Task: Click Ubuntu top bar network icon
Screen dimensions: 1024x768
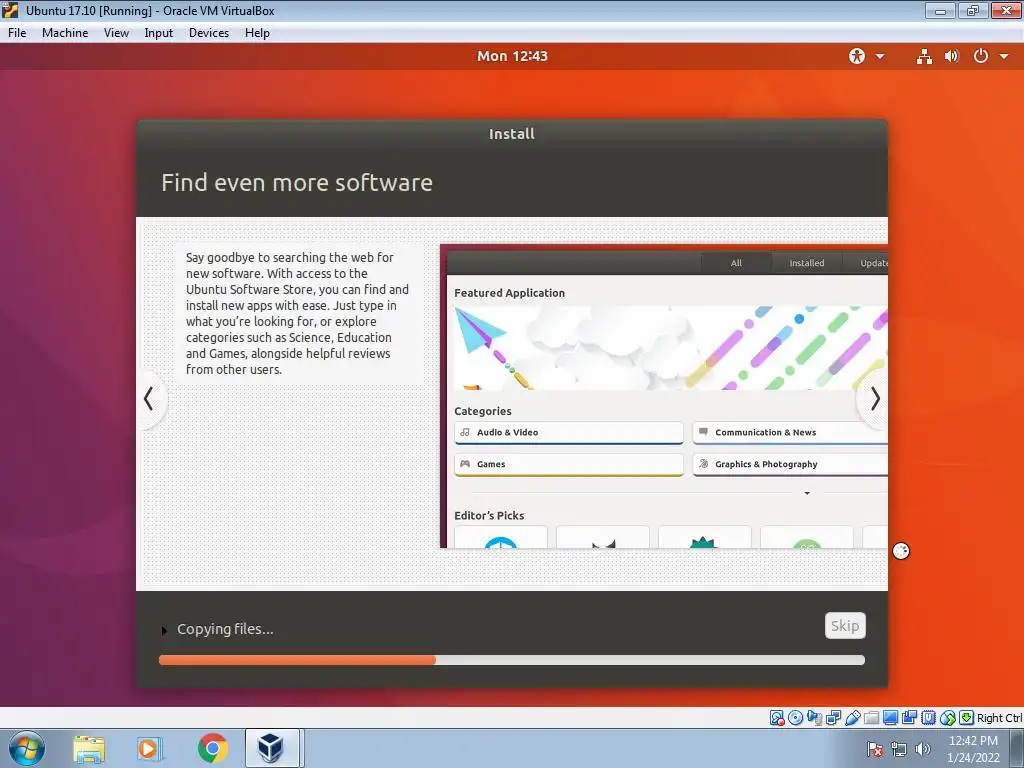Action: pyautogui.click(x=924, y=56)
